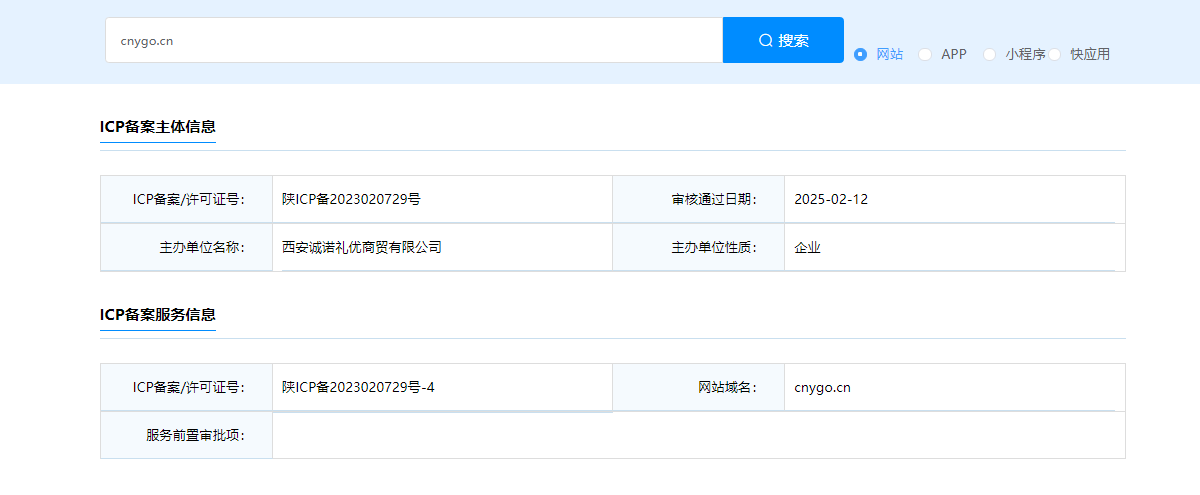Click the 审核通过日期 label cell
This screenshot has width=1200, height=495.
[x=698, y=199]
